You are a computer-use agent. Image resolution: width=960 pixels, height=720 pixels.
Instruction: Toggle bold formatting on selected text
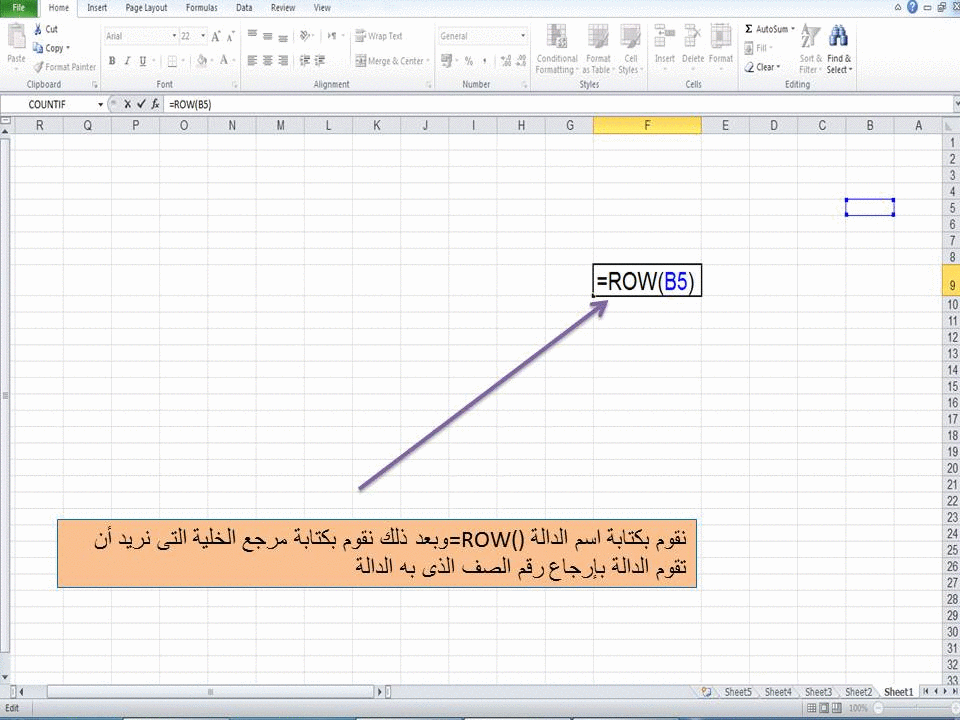coord(111,60)
